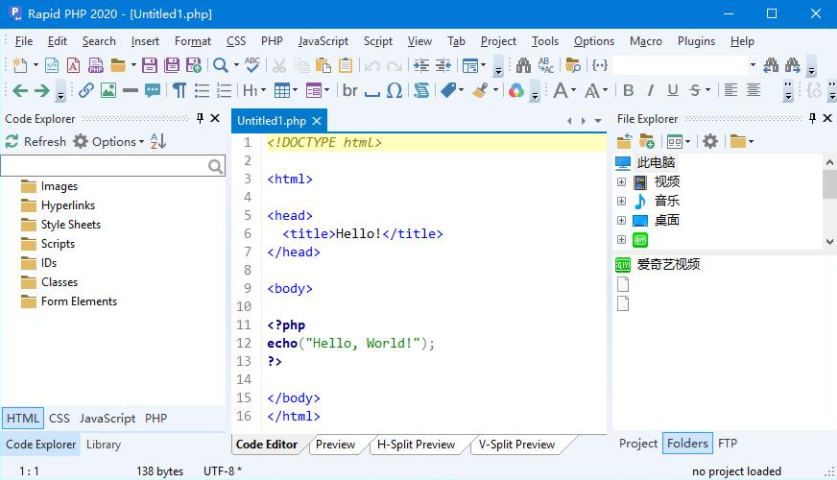The width and height of the screenshot is (837, 480).
Task: Pin the Code Explorer panel
Action: (200, 118)
